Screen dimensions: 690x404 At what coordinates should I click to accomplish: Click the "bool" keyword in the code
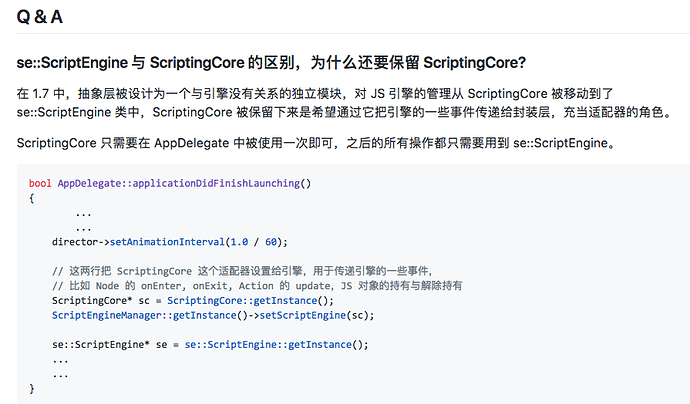(x=40, y=184)
